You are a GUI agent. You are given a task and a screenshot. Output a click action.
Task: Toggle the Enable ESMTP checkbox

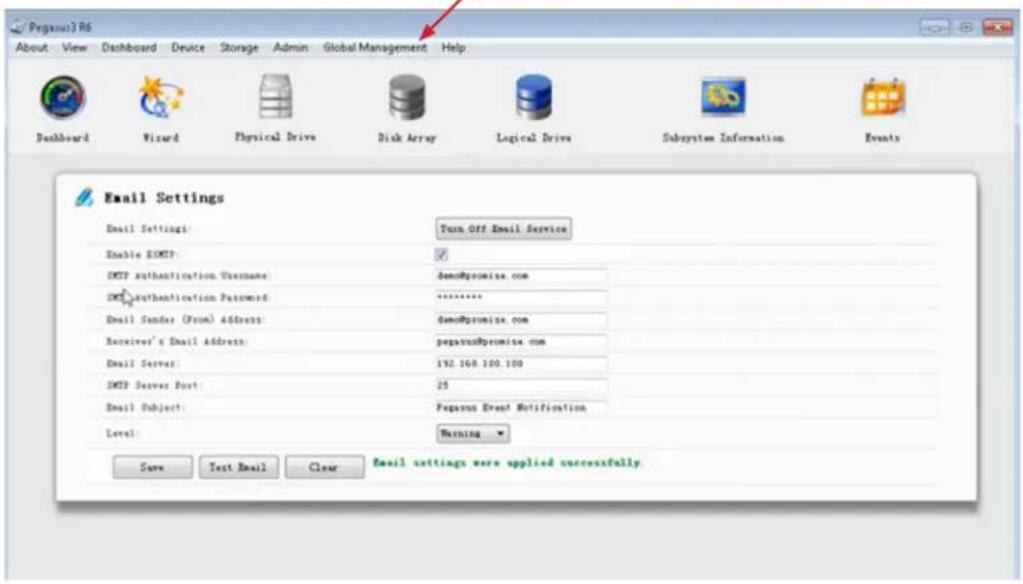[442, 254]
